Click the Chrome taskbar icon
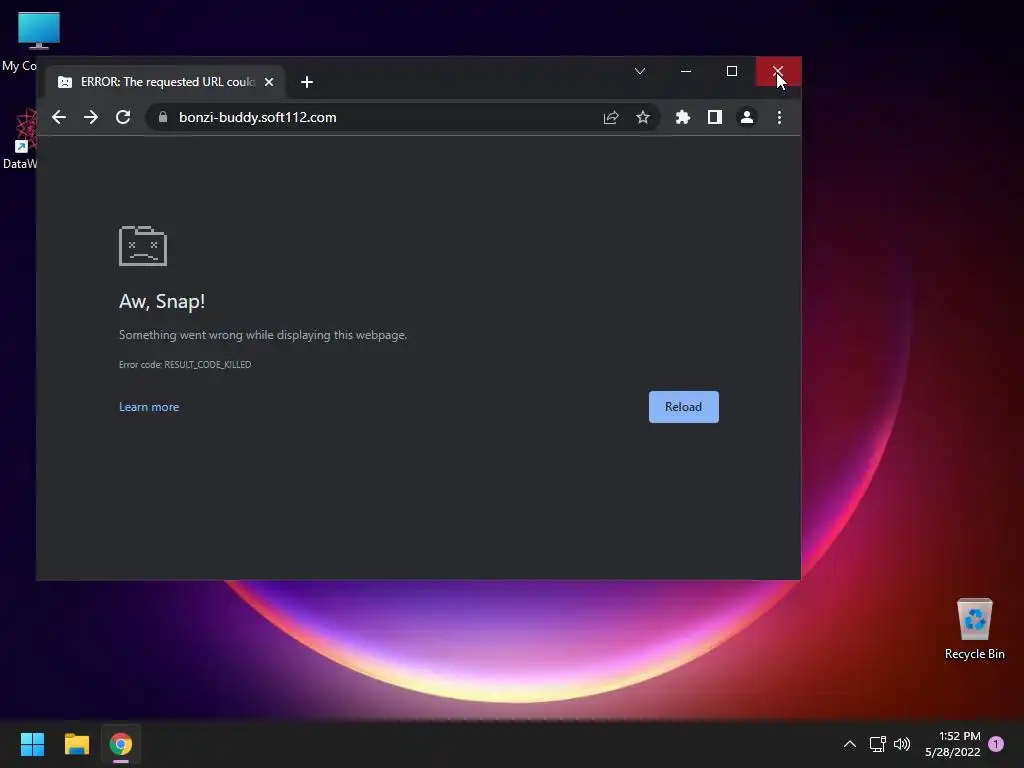 (x=121, y=744)
